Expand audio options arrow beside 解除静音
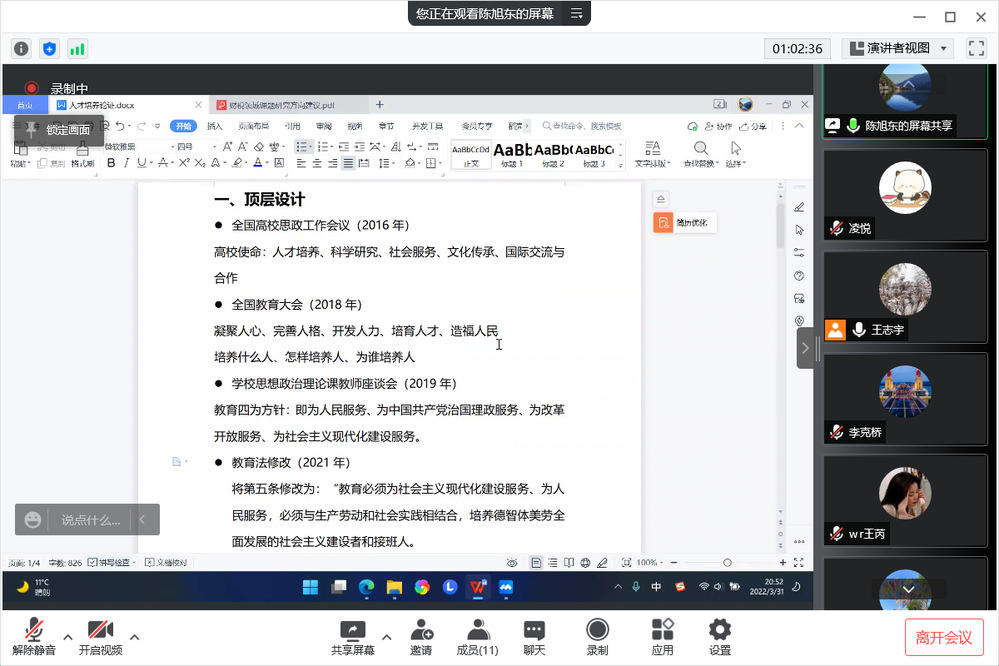 [x=68, y=637]
